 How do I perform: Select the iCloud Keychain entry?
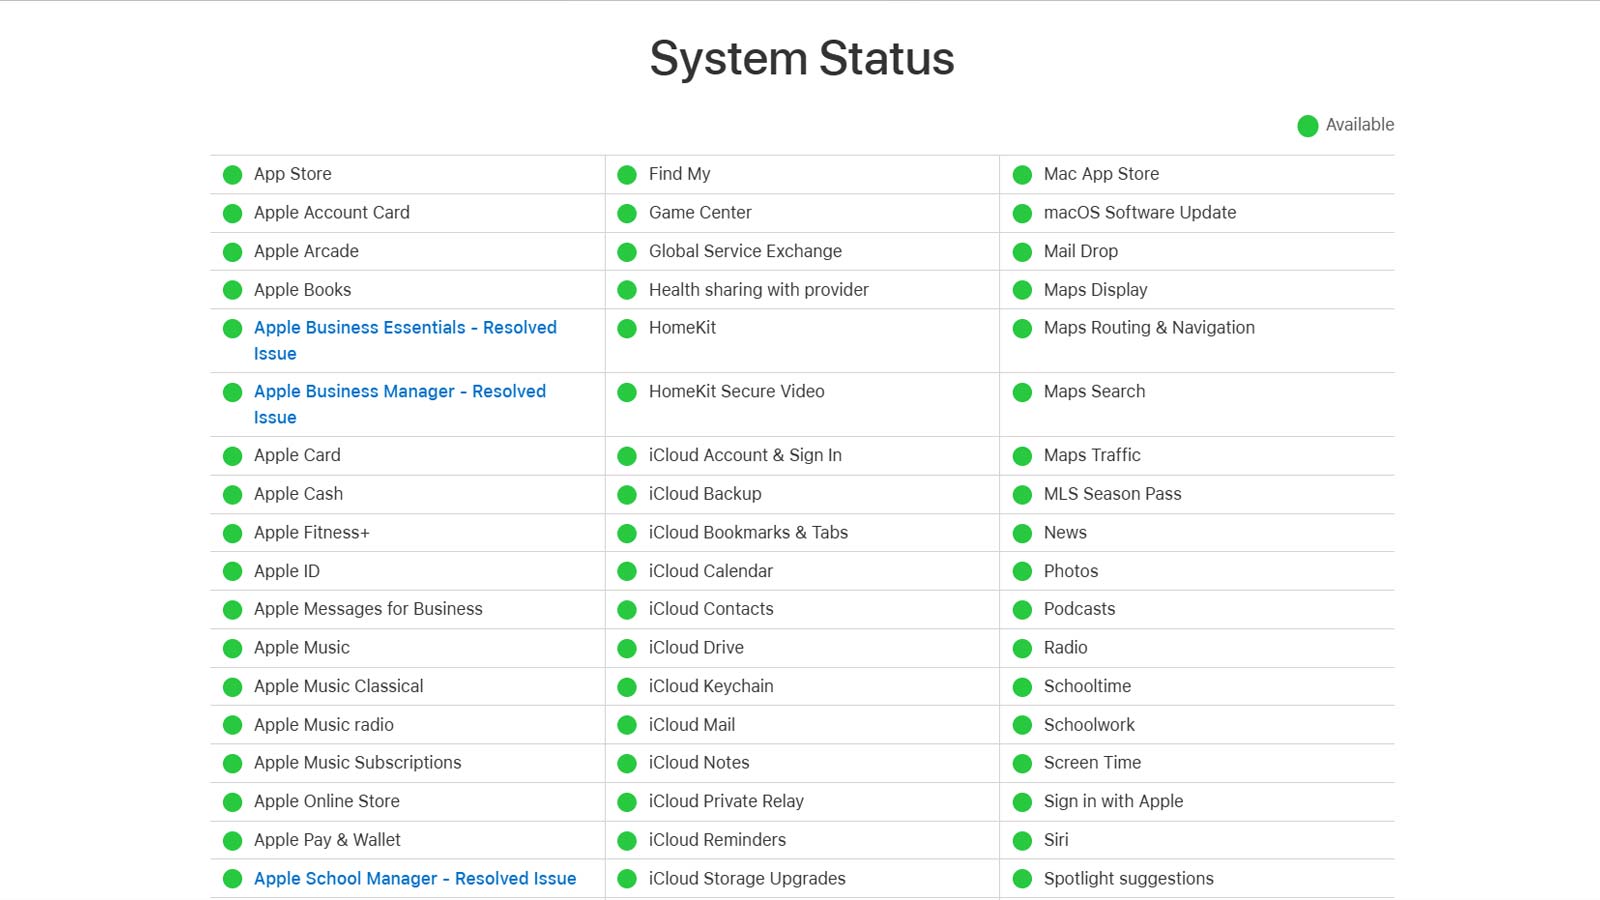coord(711,686)
